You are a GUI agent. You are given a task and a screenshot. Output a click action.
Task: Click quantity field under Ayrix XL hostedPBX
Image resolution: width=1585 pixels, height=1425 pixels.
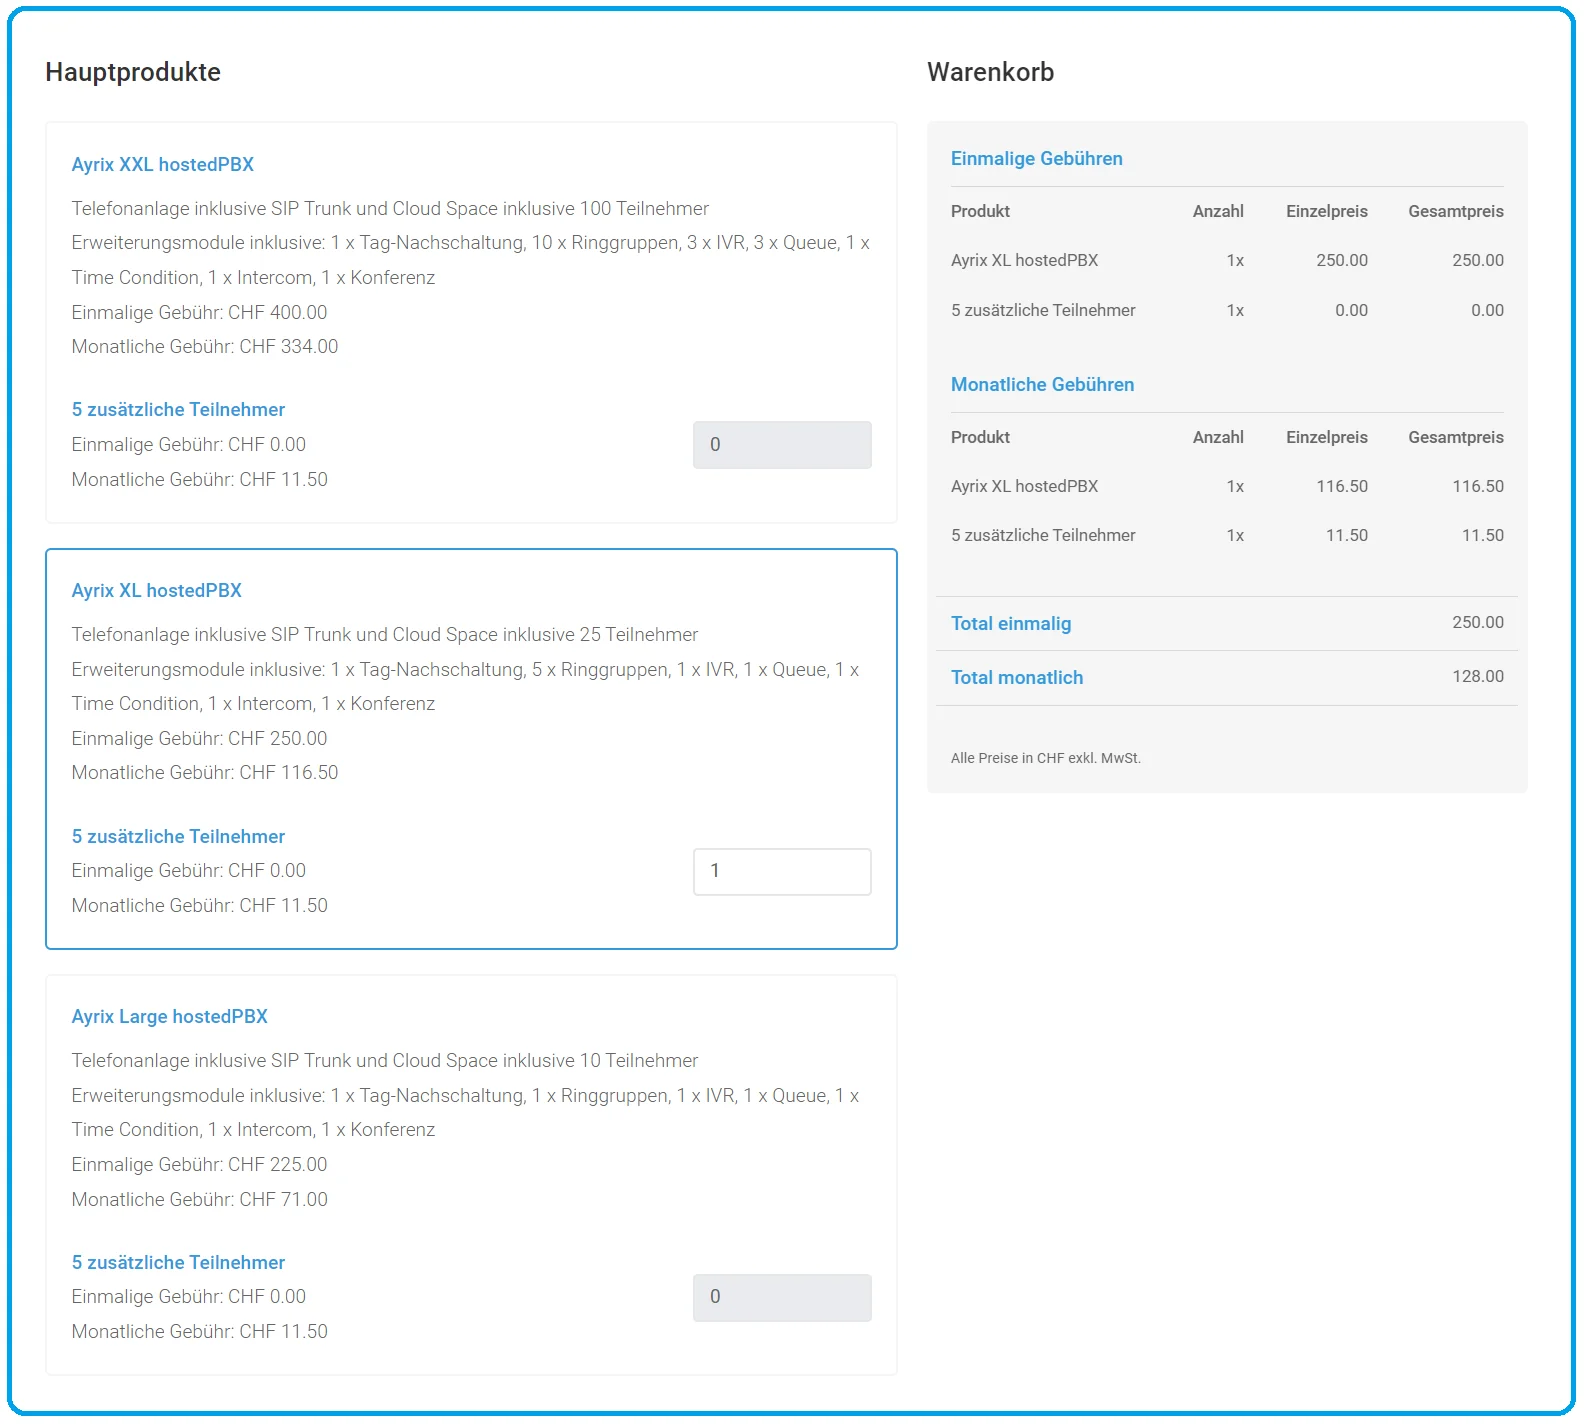(x=782, y=871)
